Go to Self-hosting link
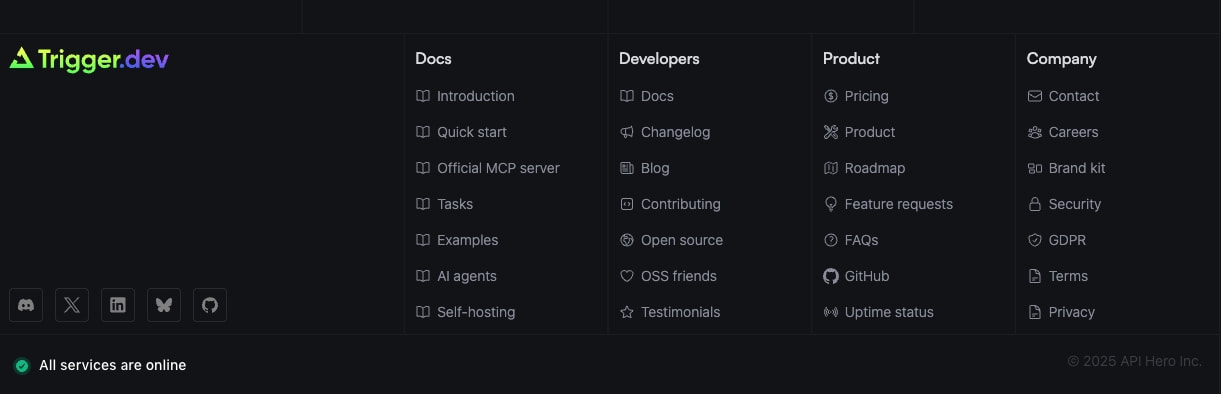 [476, 312]
